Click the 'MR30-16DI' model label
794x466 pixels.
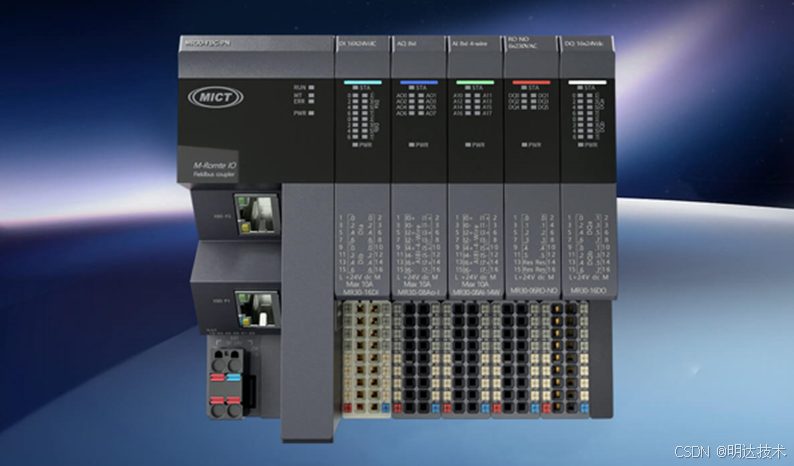(361, 293)
